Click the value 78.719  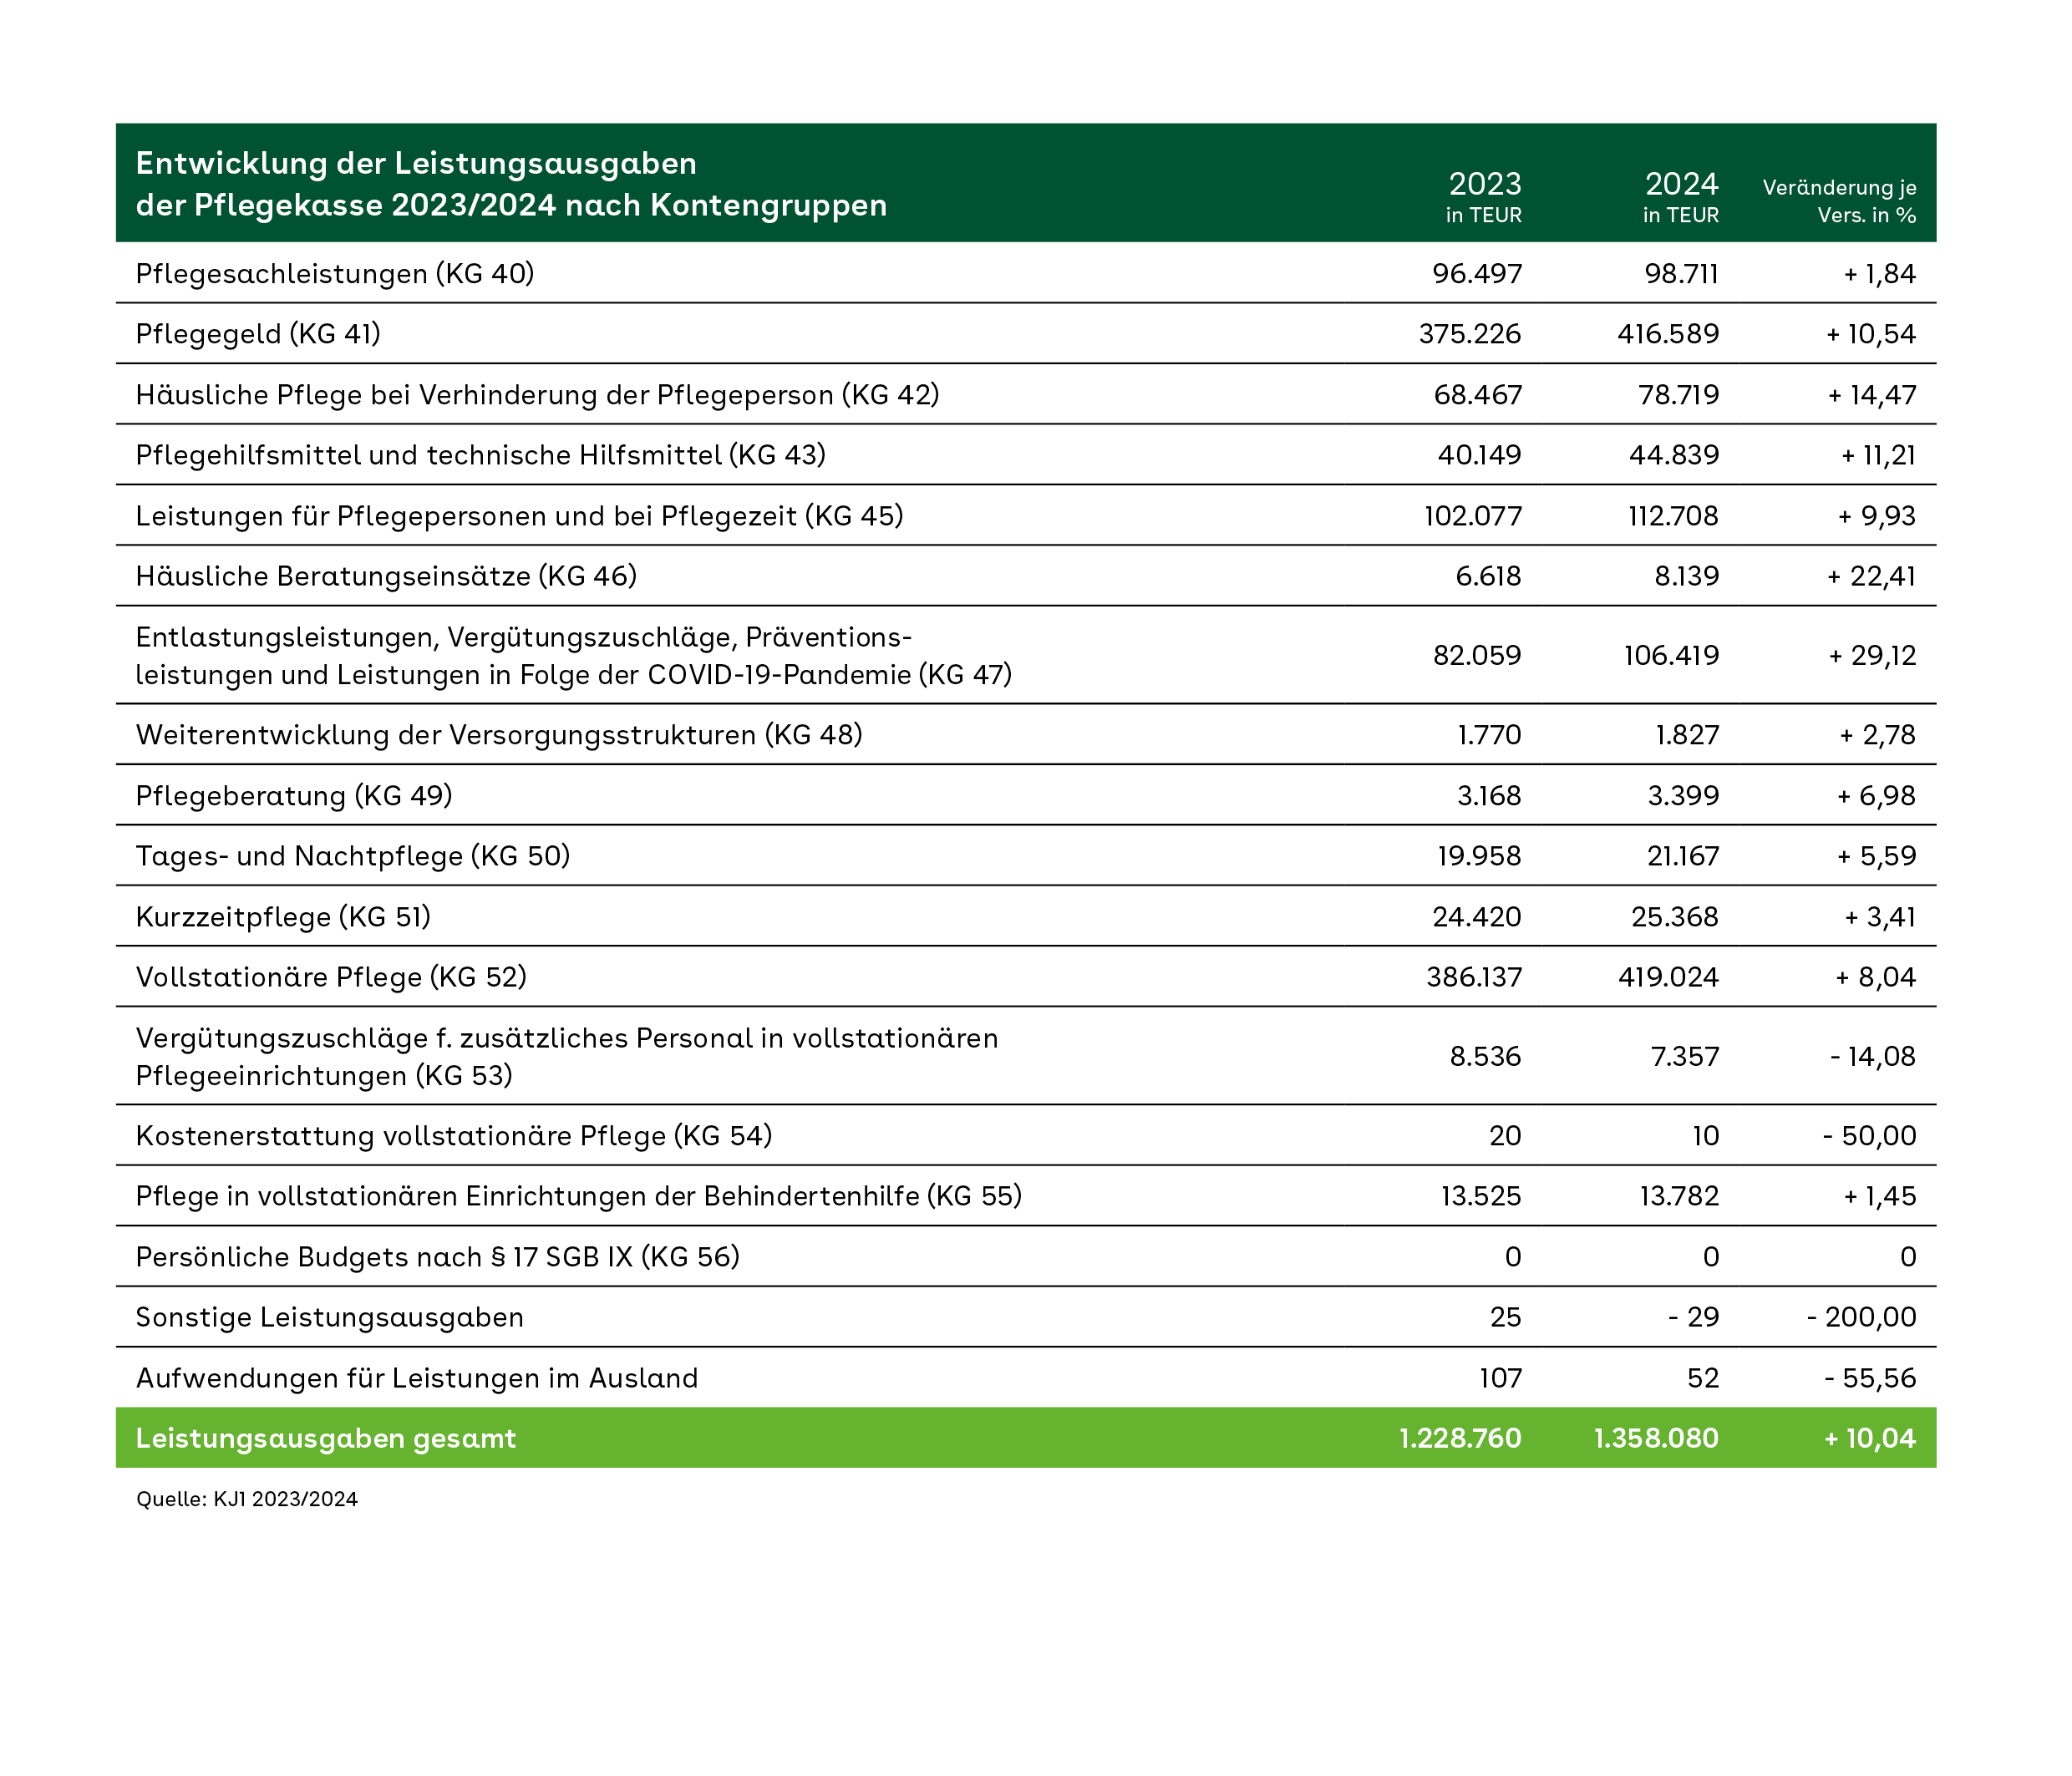pyautogui.click(x=1678, y=394)
